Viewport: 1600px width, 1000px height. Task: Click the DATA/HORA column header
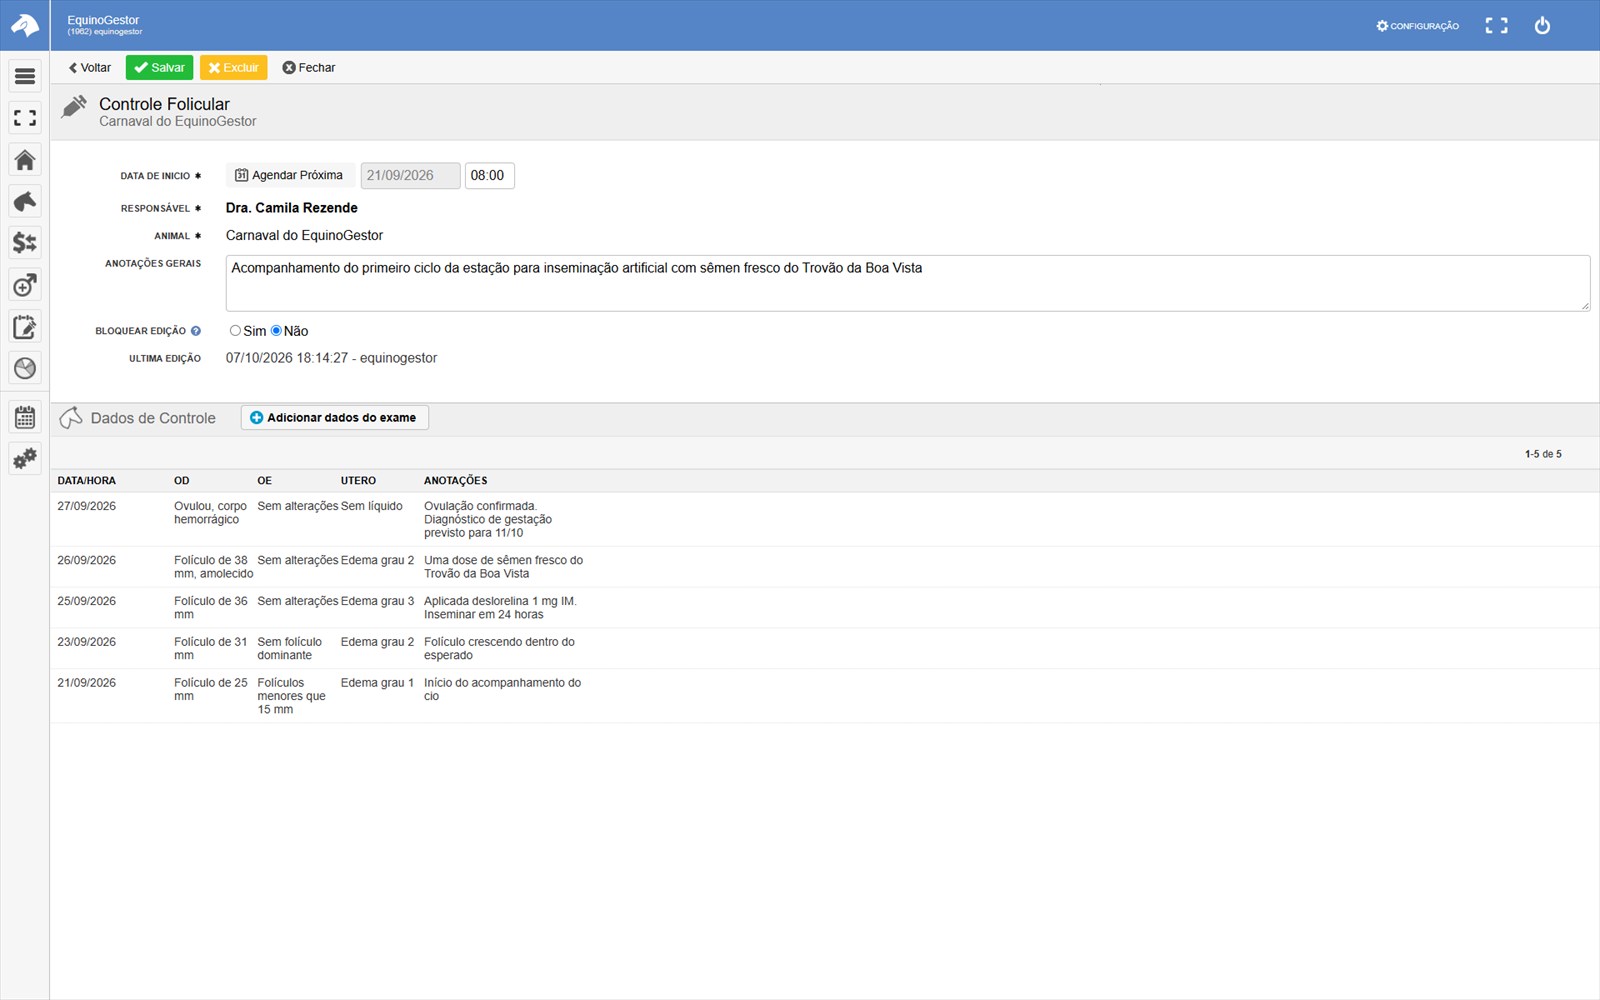(87, 481)
